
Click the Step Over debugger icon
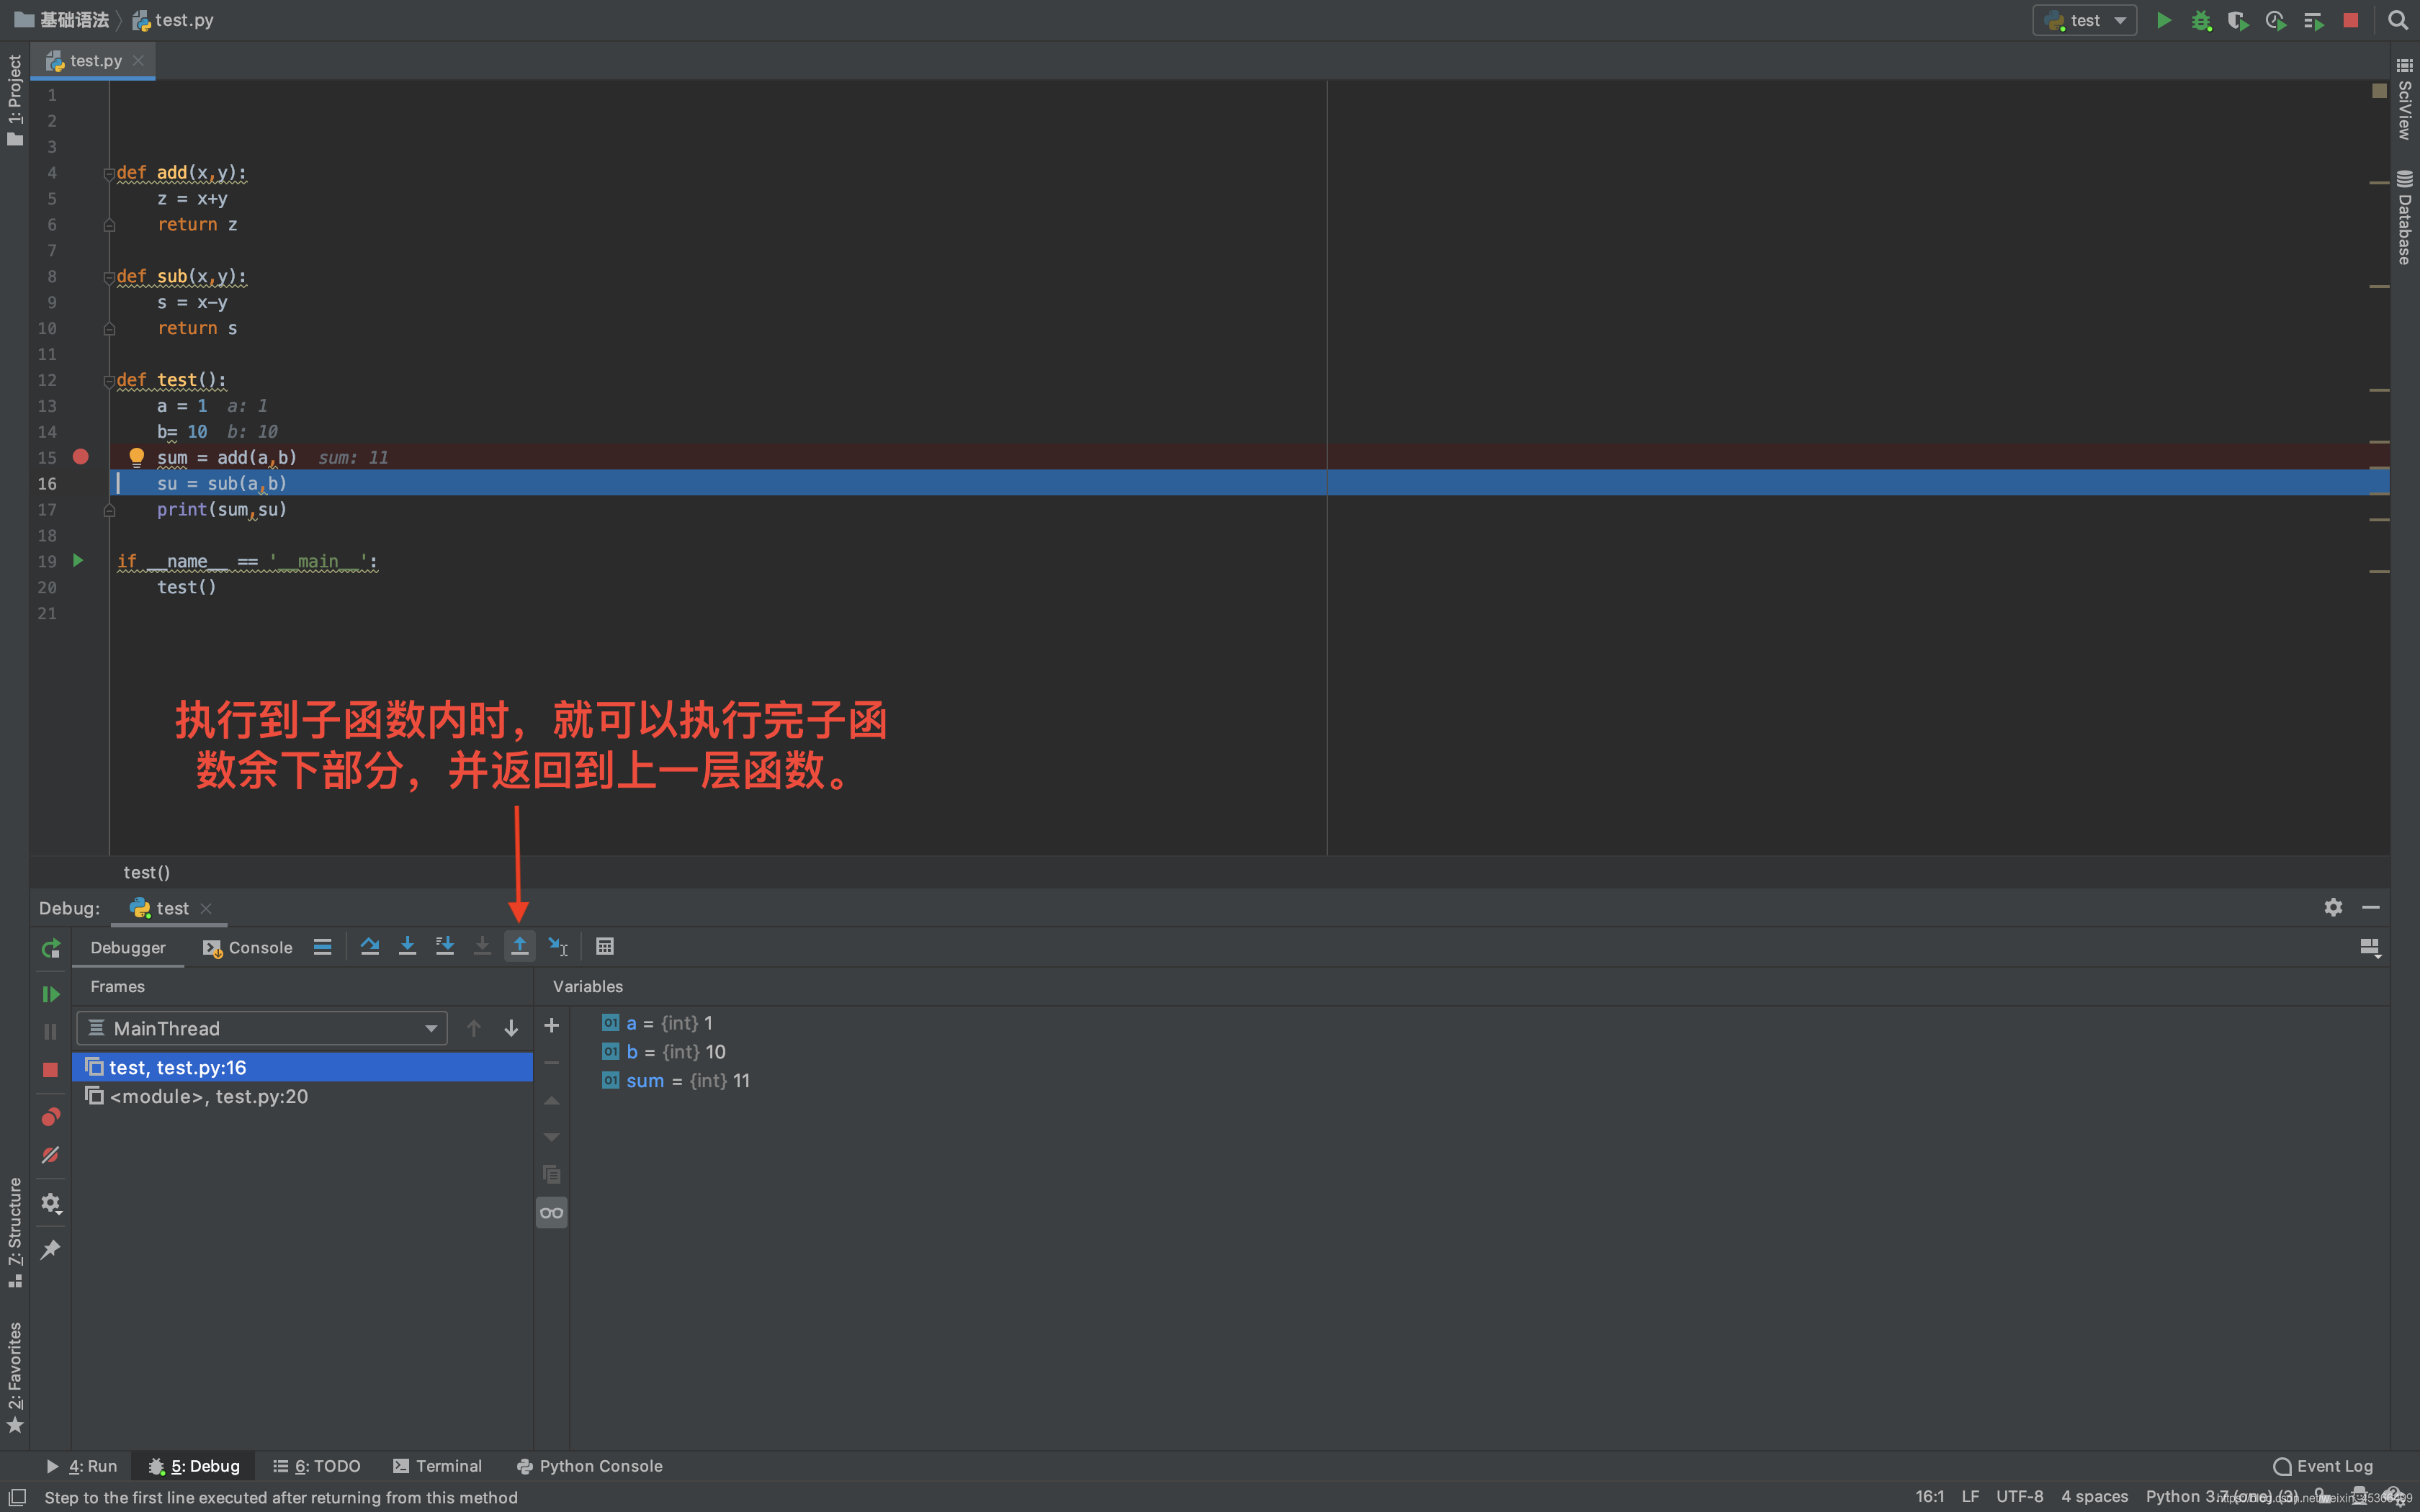coord(370,946)
